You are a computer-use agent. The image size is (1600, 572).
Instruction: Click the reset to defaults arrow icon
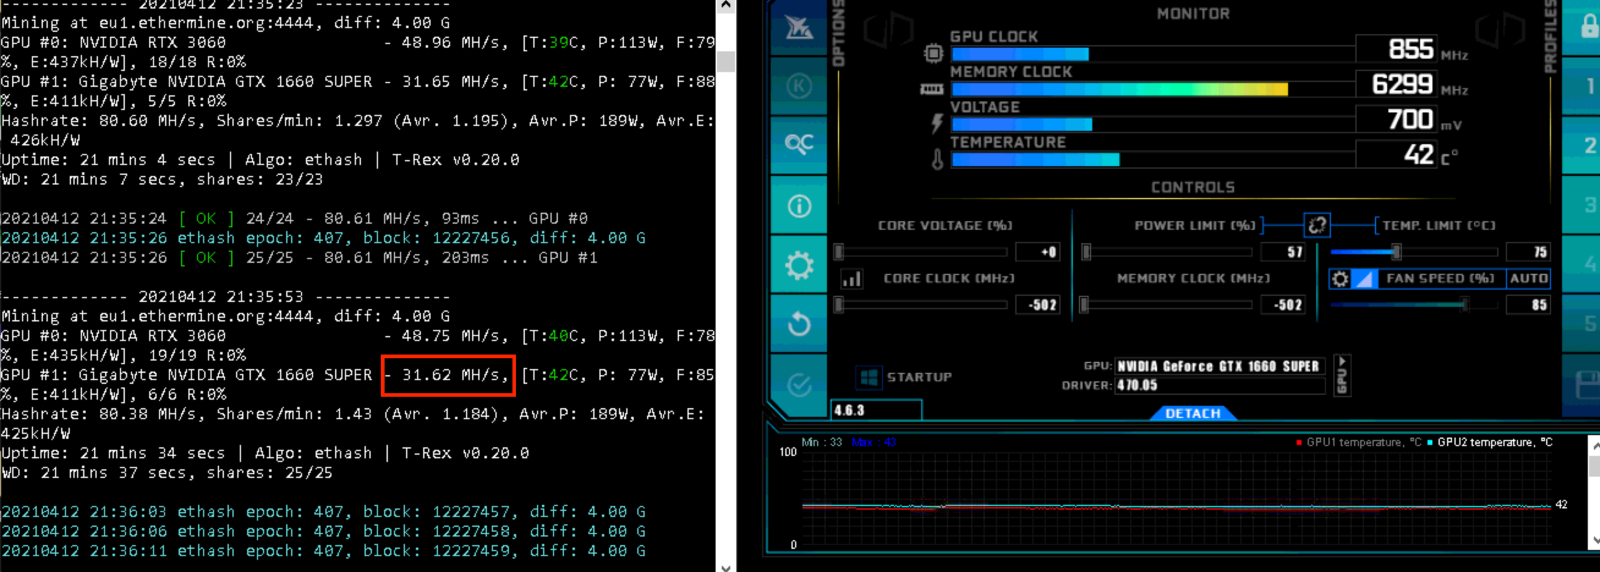click(x=798, y=324)
